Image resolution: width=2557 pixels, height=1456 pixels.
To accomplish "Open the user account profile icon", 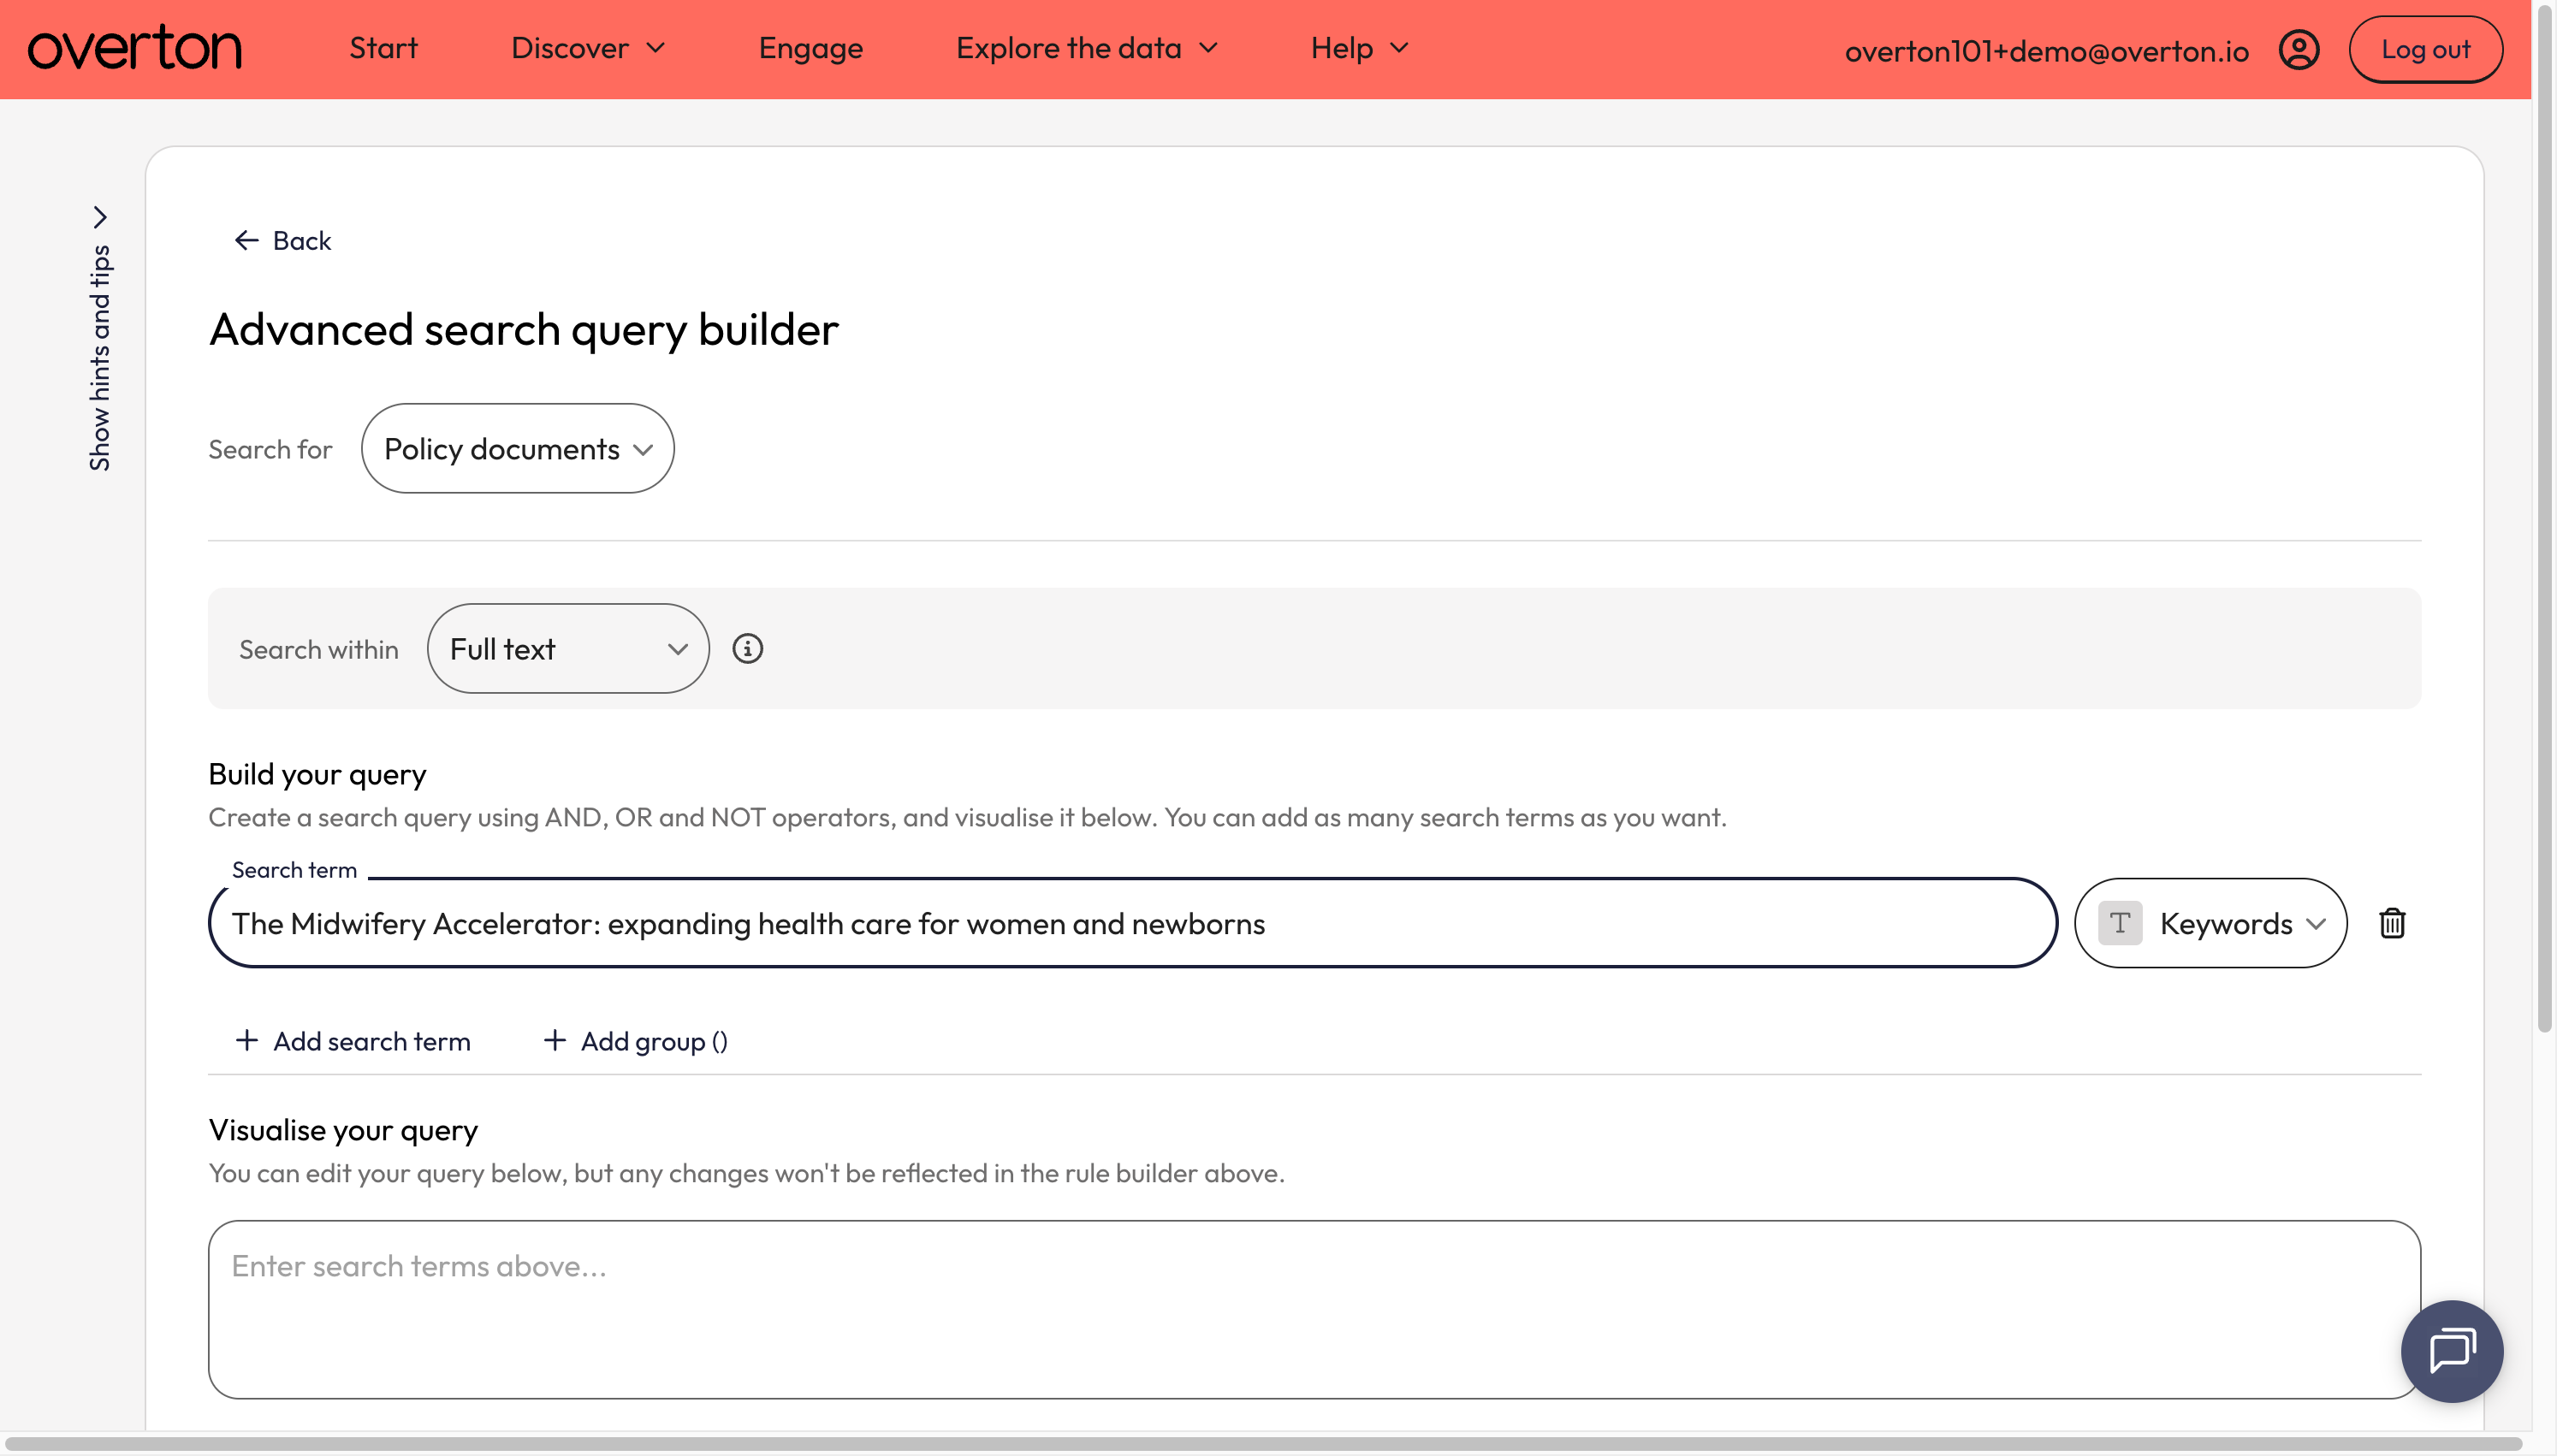I will click(2299, 49).
